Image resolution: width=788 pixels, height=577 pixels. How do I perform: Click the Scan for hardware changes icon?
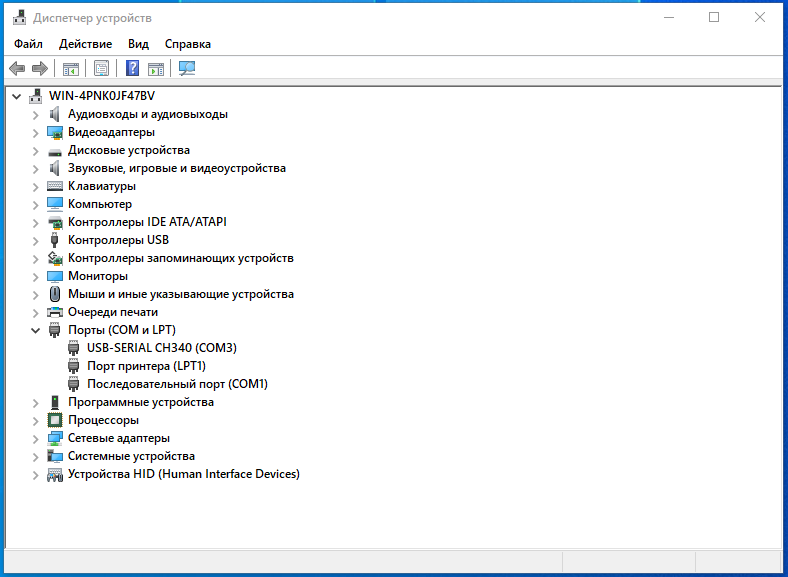(x=187, y=68)
